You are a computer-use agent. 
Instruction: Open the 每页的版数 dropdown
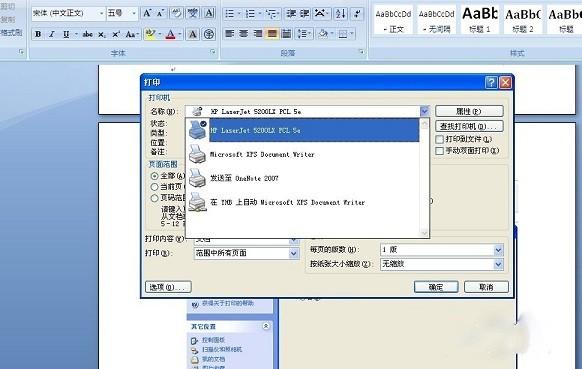click(498, 250)
